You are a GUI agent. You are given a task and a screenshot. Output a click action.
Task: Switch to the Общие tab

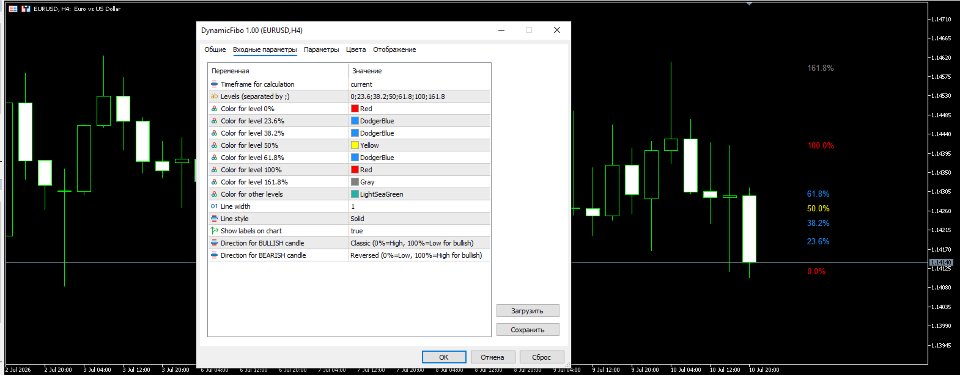pyautogui.click(x=215, y=50)
